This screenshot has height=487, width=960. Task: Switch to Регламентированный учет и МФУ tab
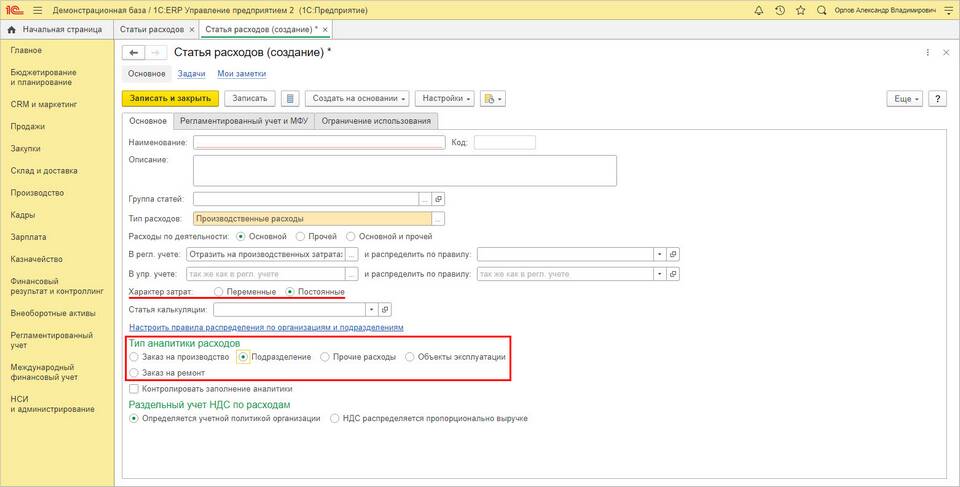pos(244,121)
